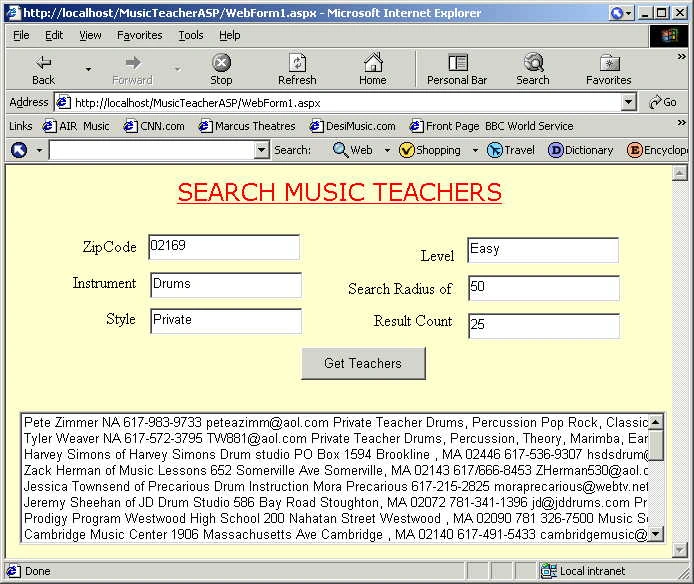The image size is (694, 584).
Task: Click the Travel search icon
Action: click(494, 150)
